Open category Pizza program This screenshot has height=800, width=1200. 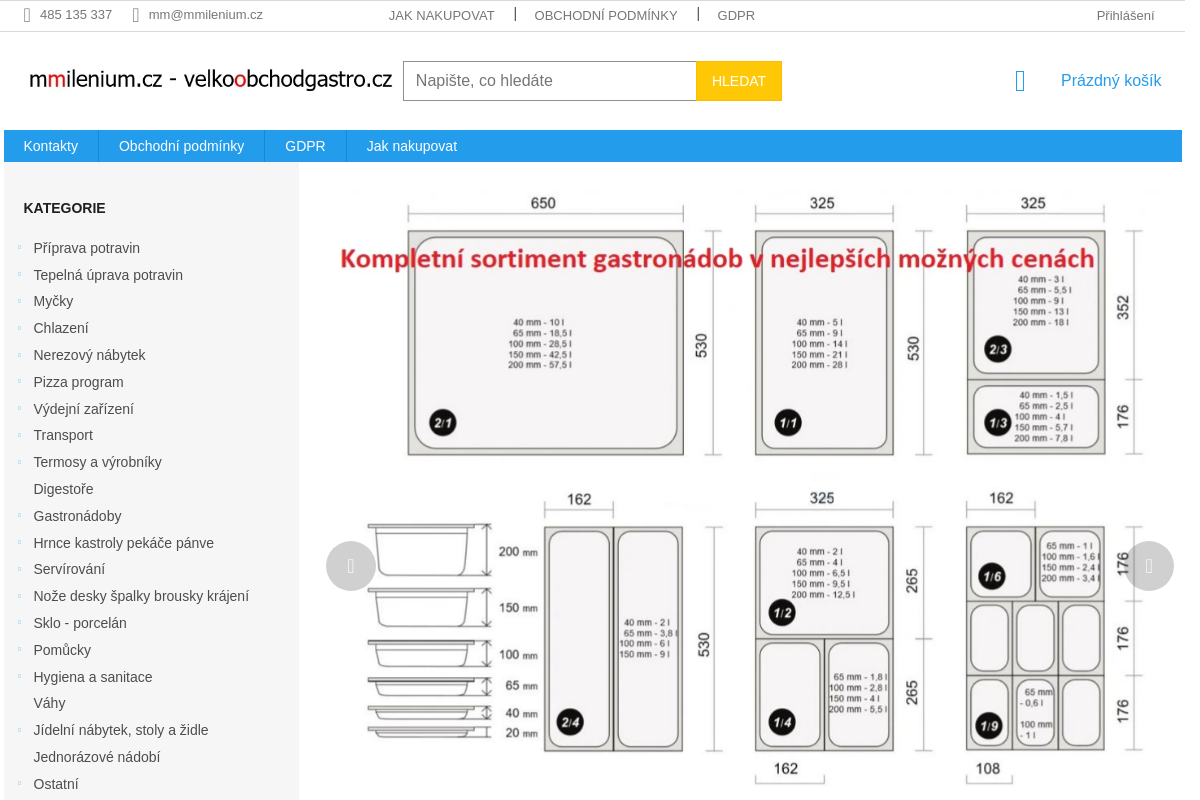click(x=78, y=382)
